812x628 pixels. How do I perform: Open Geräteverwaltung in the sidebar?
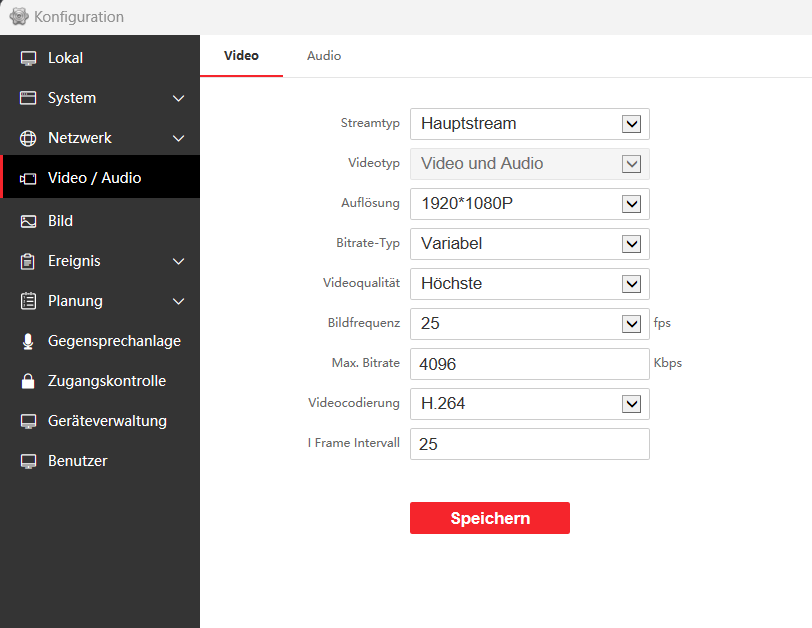tap(107, 421)
